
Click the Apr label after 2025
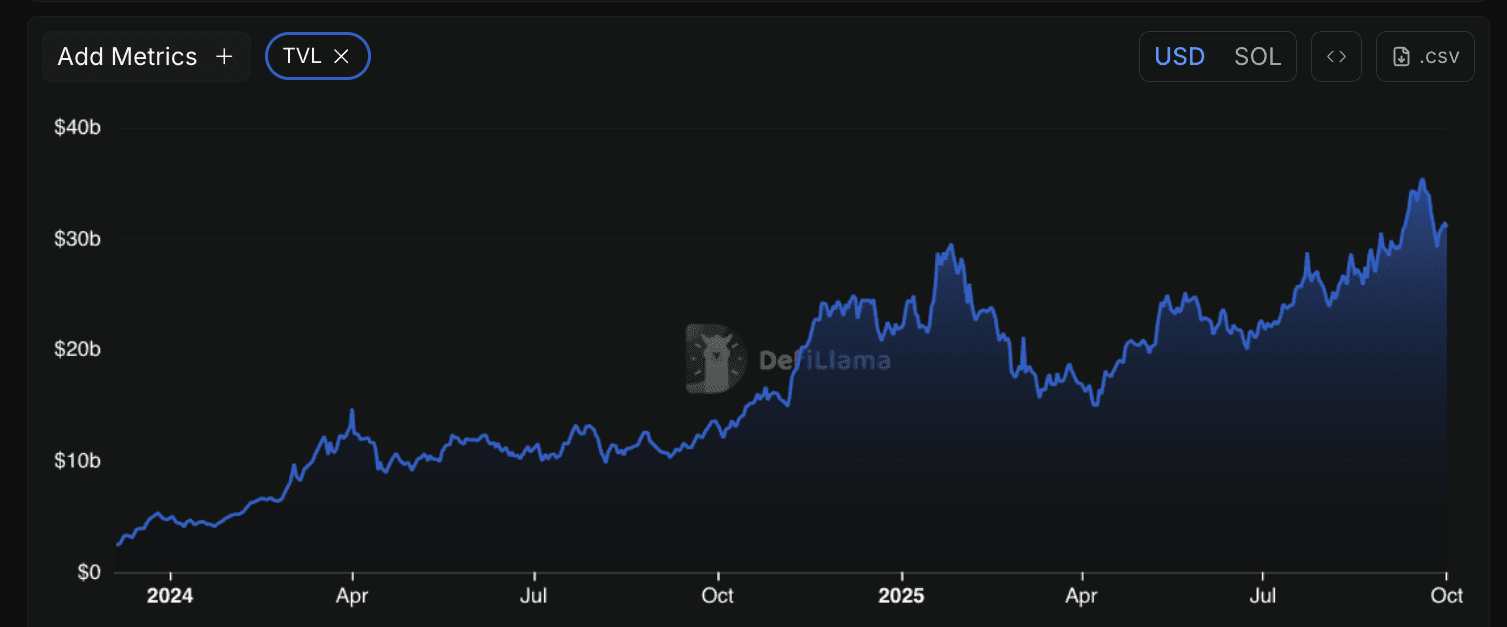click(x=1082, y=596)
